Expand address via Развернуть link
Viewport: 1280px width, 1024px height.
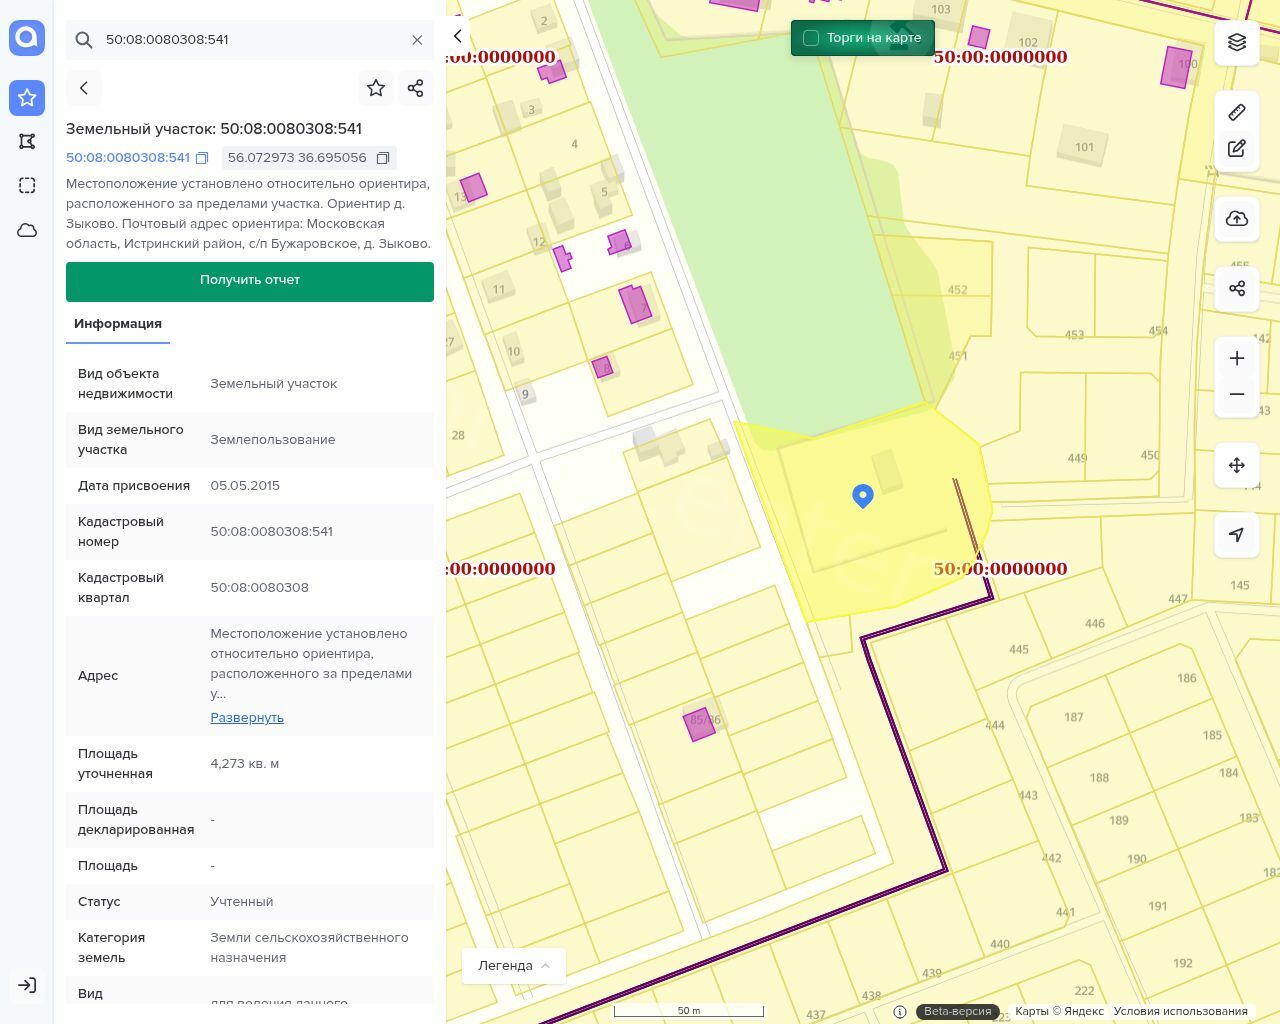point(247,717)
